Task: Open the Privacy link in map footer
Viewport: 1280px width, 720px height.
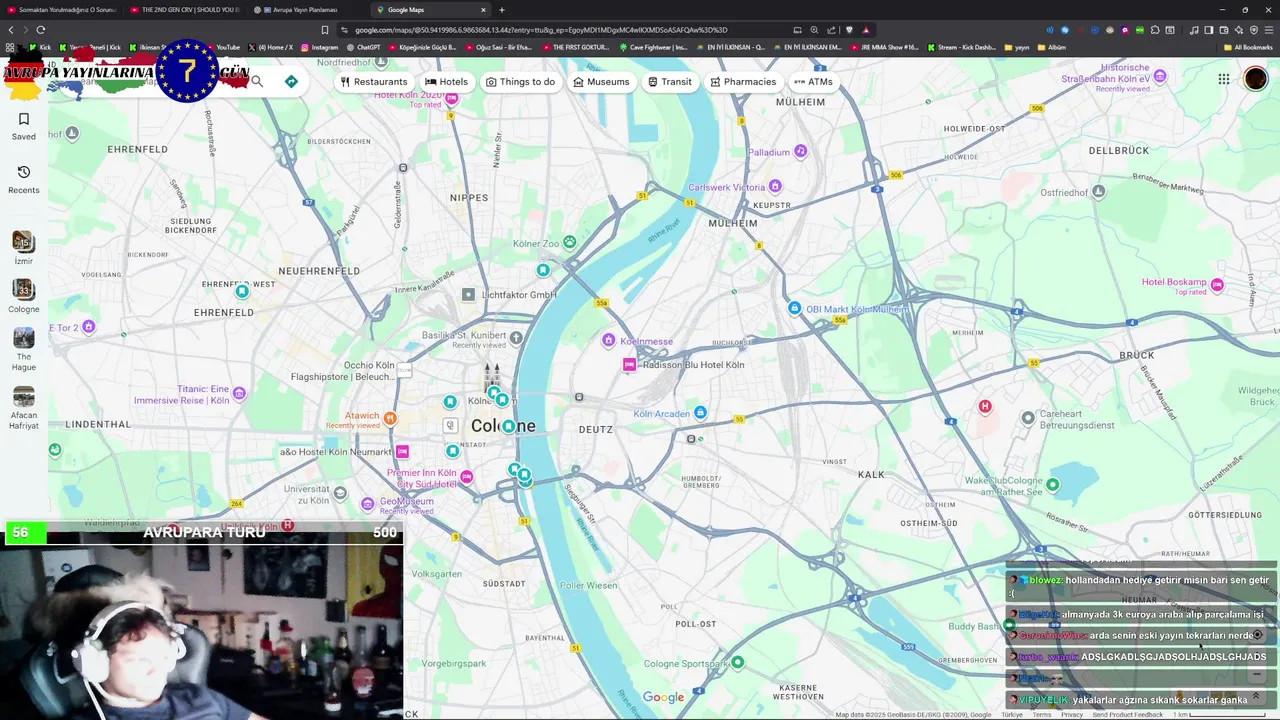Action: (x=1072, y=715)
